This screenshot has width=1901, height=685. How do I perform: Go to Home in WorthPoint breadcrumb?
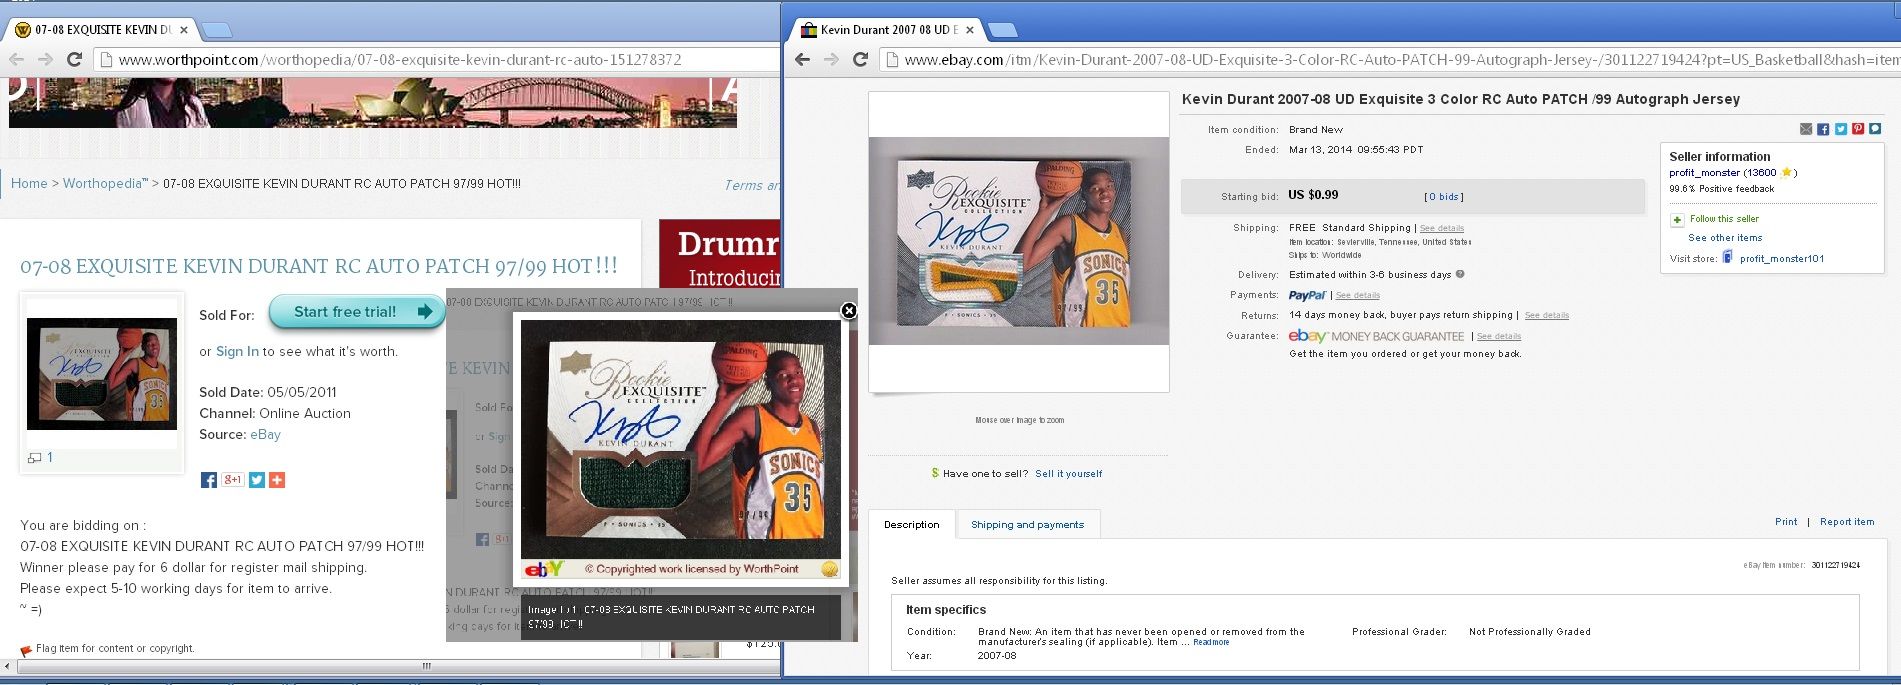pos(29,184)
